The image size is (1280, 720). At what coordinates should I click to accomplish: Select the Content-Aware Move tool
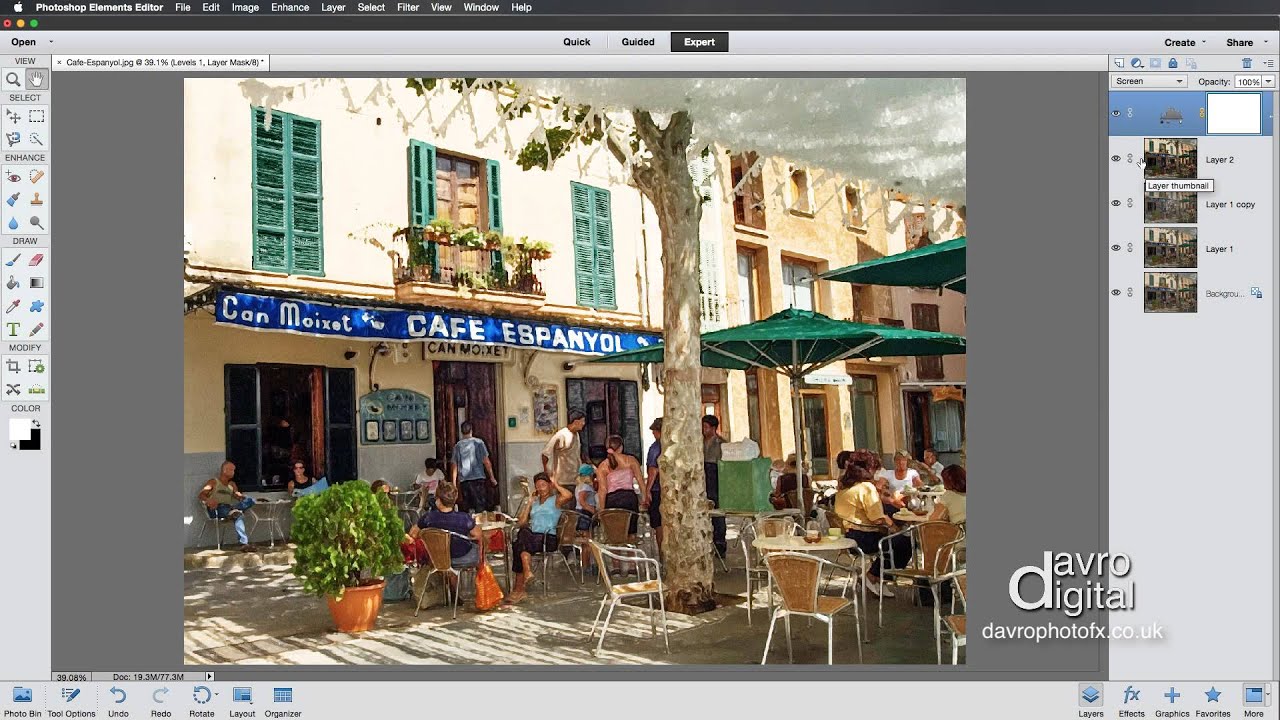pos(14,390)
